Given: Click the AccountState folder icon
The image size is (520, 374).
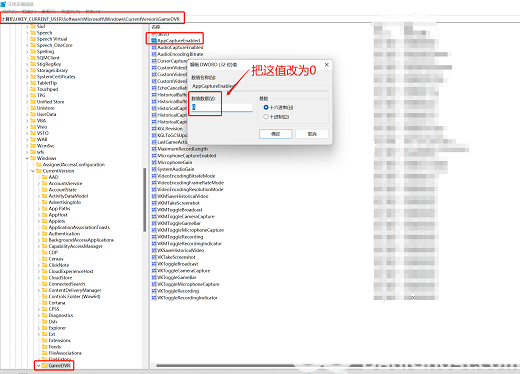Looking at the screenshot, I should 45,190.
